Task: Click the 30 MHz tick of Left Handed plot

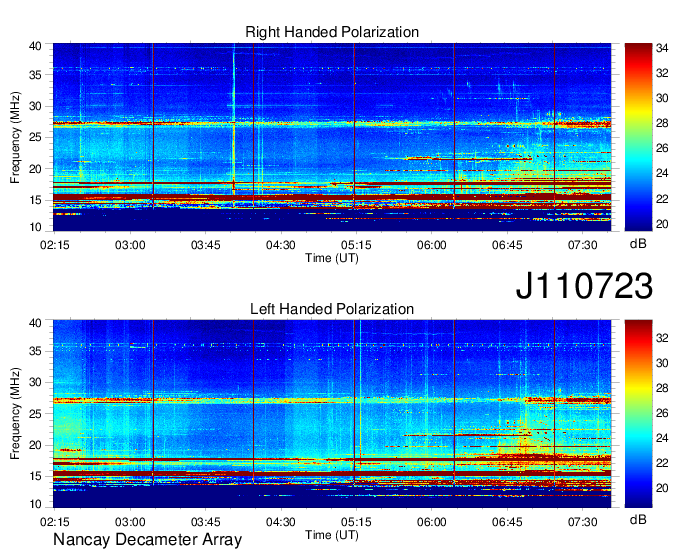Action: [x=35, y=382]
